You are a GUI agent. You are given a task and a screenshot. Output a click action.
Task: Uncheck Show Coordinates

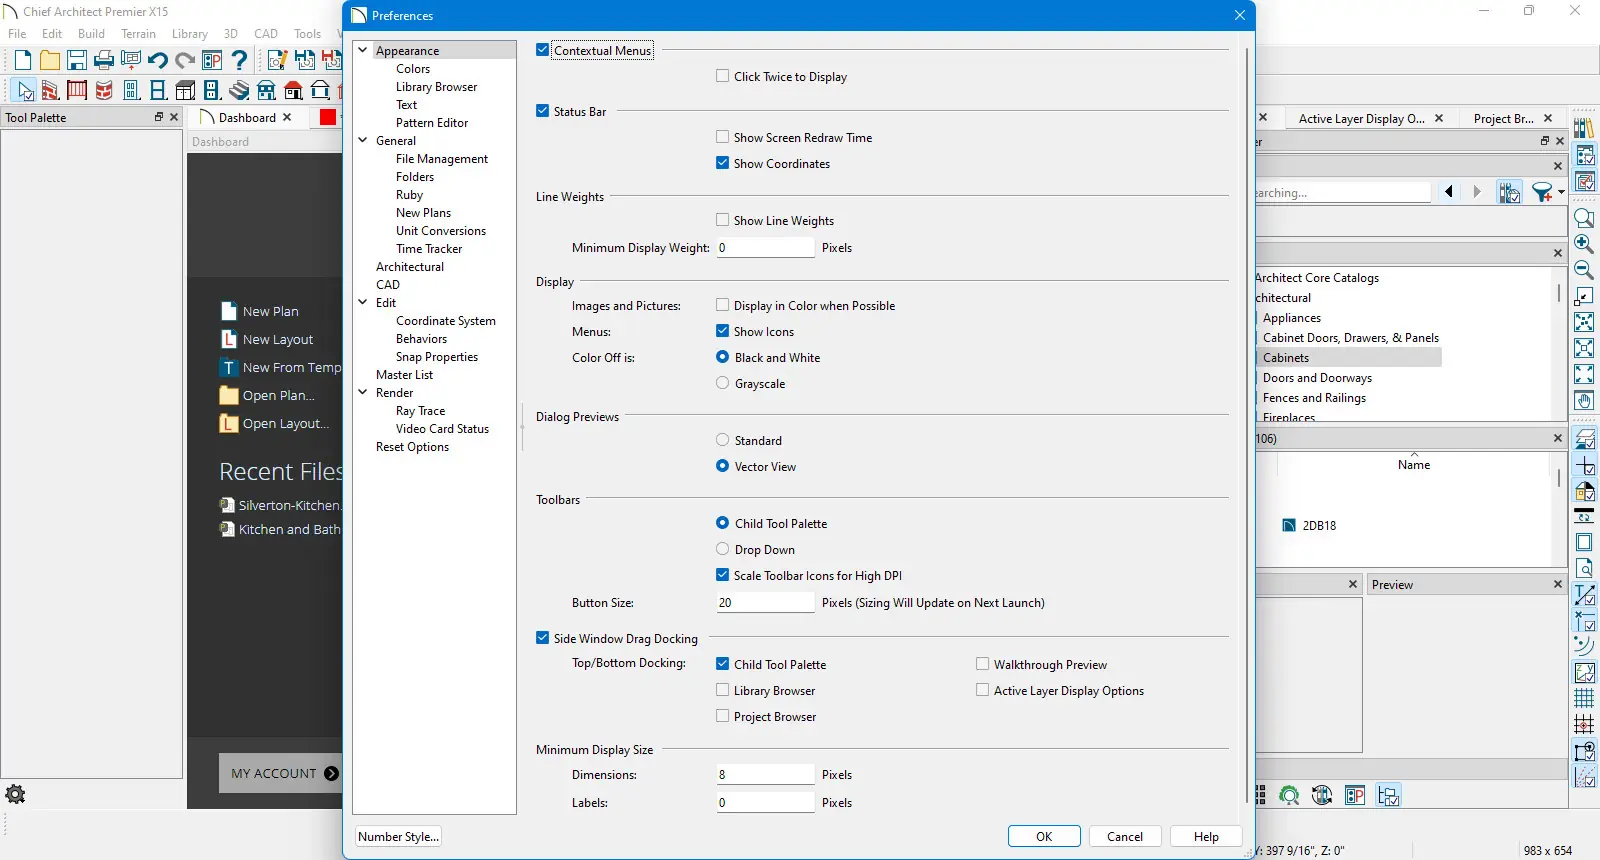723,163
